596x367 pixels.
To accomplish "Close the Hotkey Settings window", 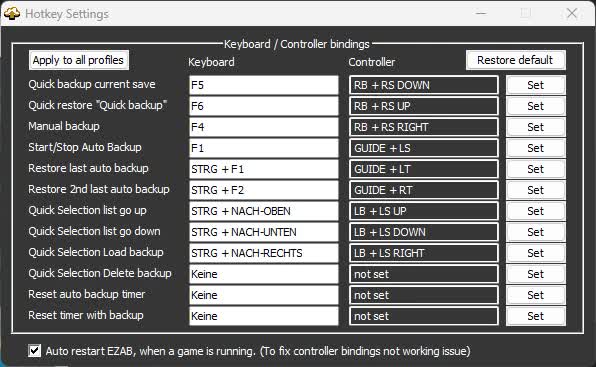I will [x=572, y=13].
